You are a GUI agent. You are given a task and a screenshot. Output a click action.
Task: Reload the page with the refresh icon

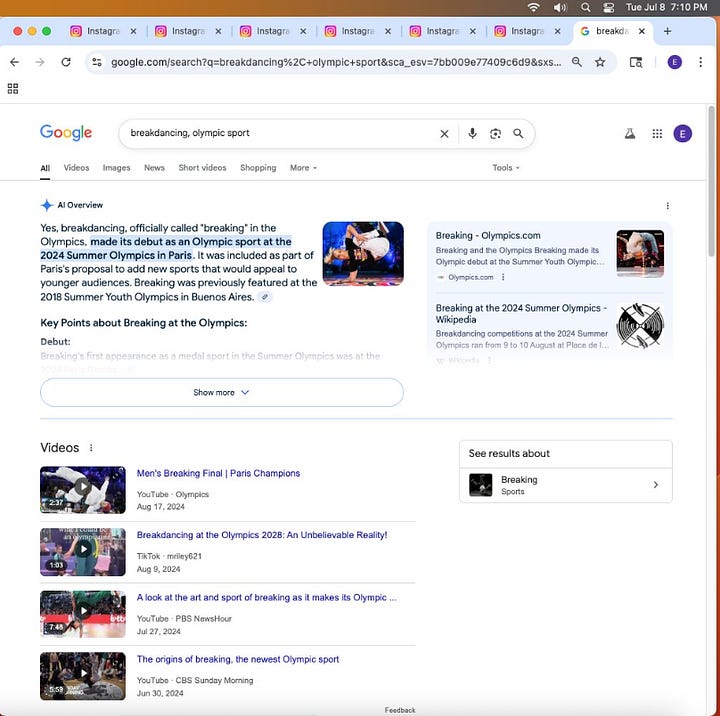point(66,62)
